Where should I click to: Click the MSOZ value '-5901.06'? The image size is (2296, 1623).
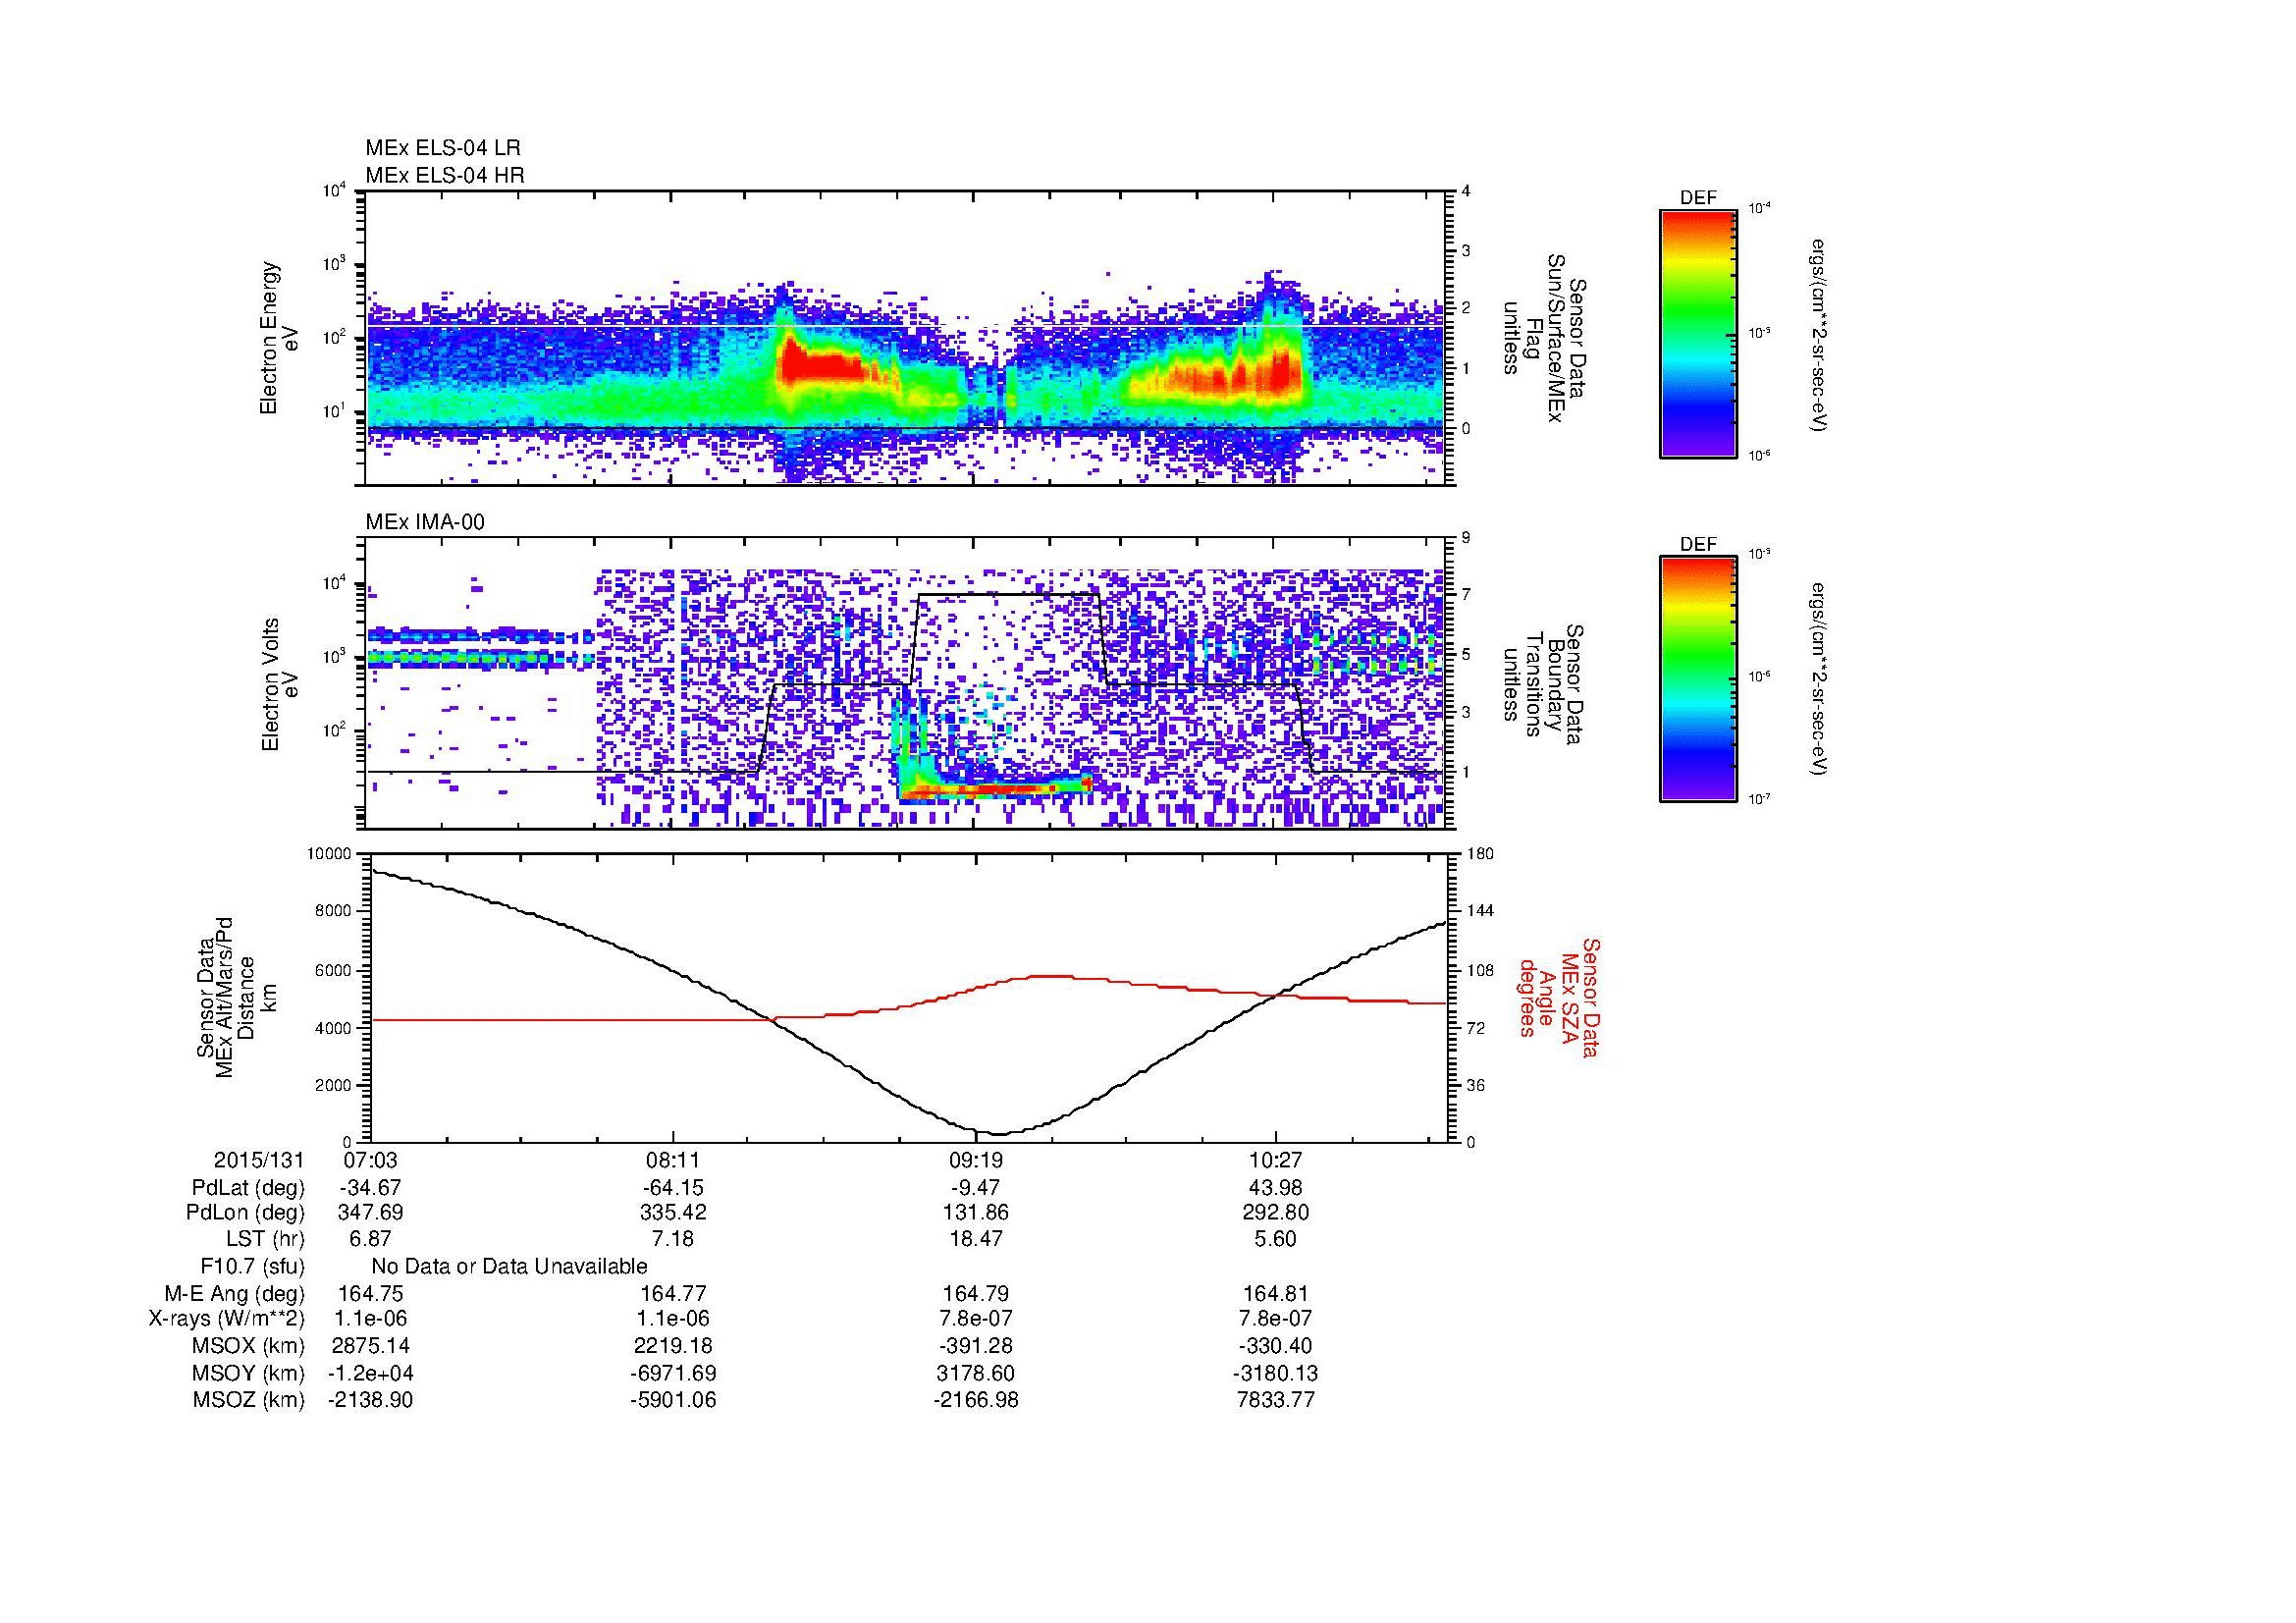(673, 1400)
